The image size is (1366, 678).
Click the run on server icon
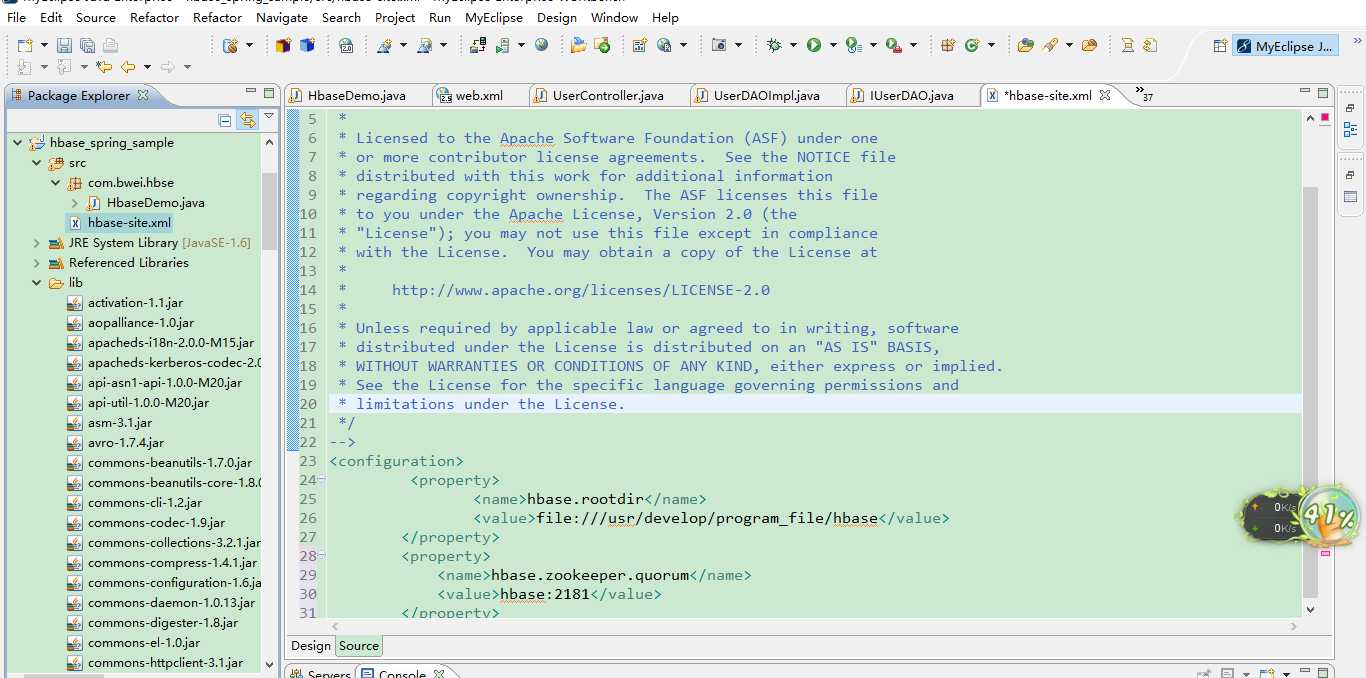point(502,45)
